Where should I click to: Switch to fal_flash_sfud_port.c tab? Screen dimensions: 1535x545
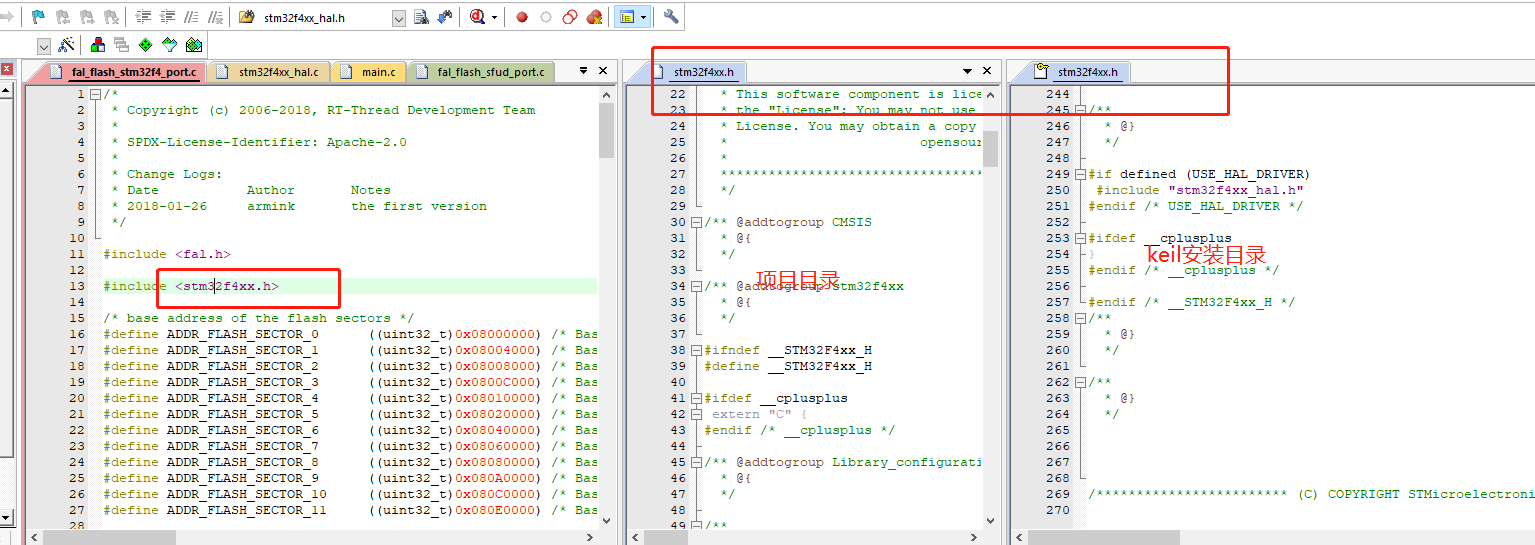pyautogui.click(x=481, y=72)
